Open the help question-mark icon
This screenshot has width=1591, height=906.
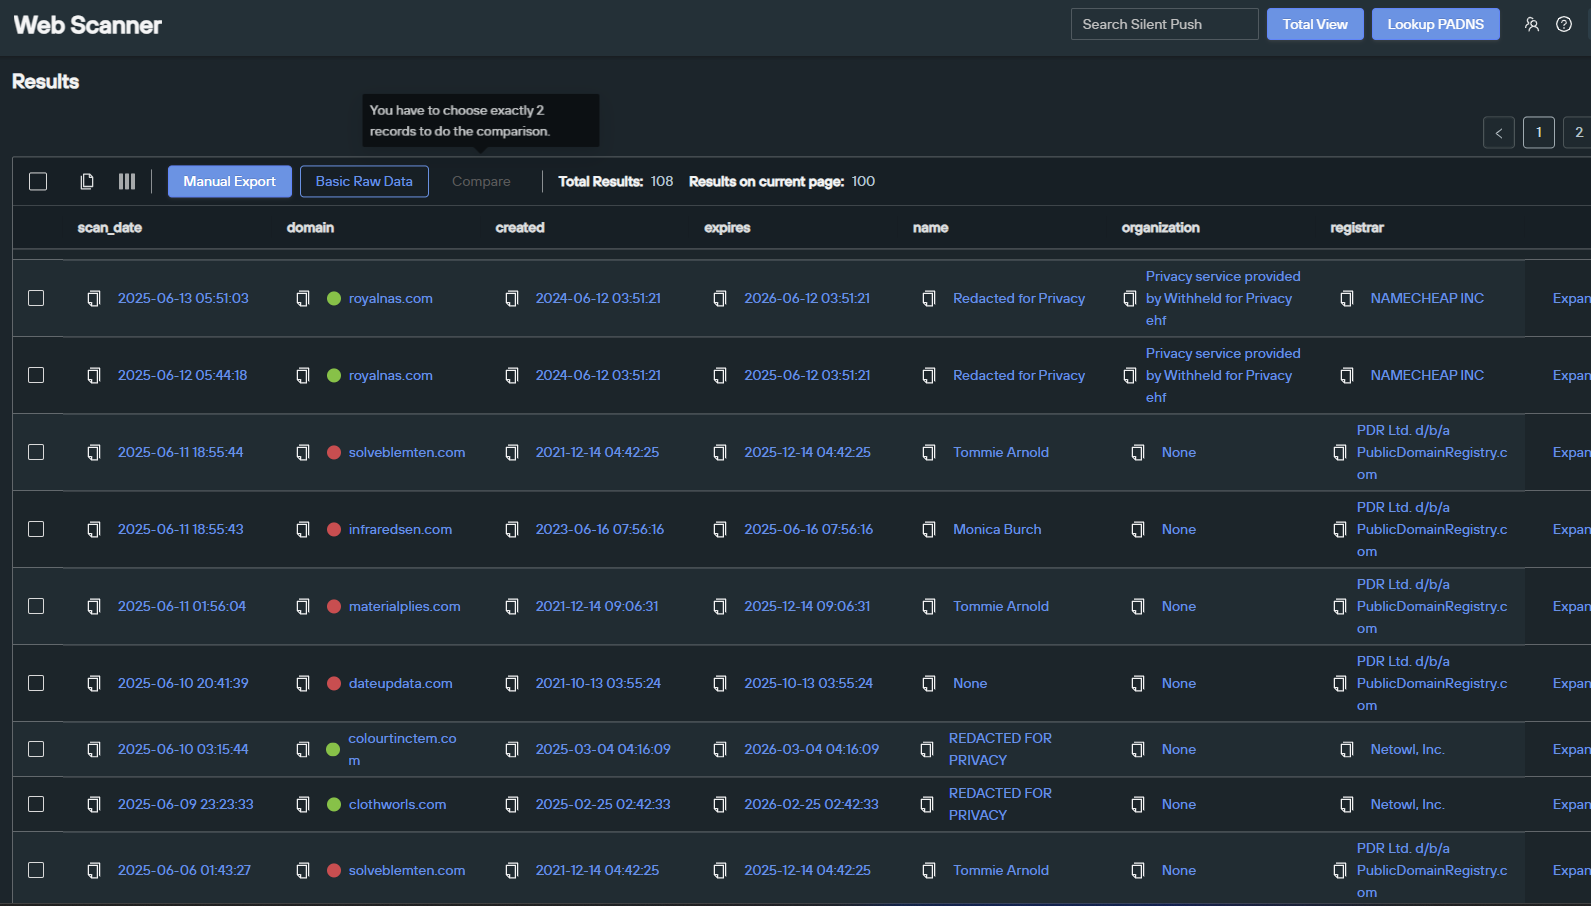coord(1564,24)
